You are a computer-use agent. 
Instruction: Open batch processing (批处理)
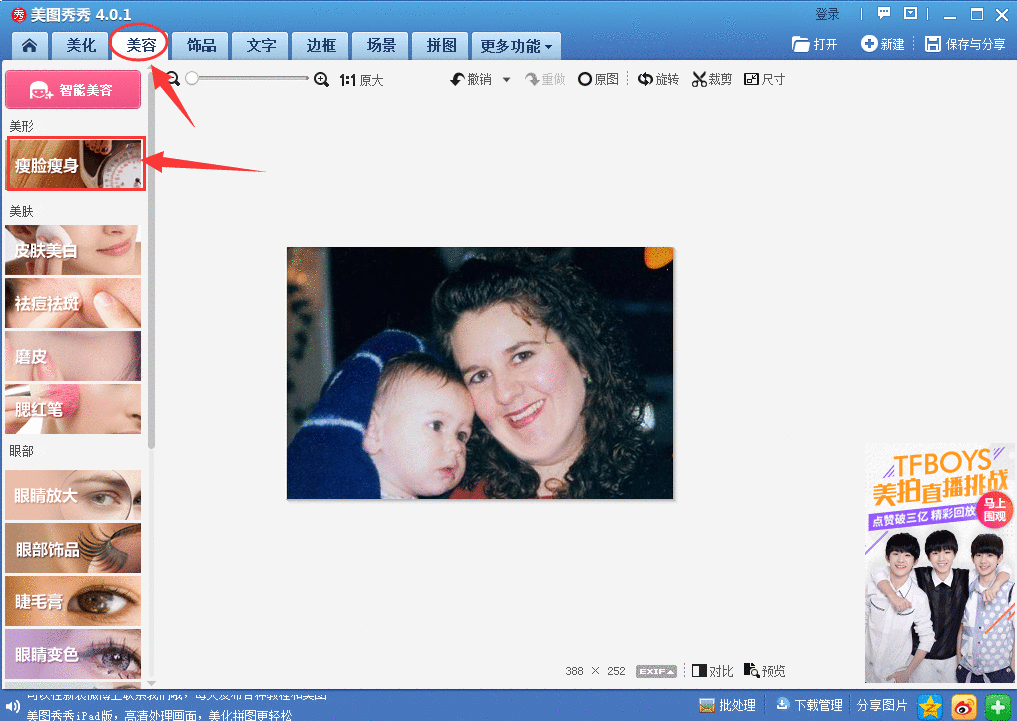pos(727,706)
